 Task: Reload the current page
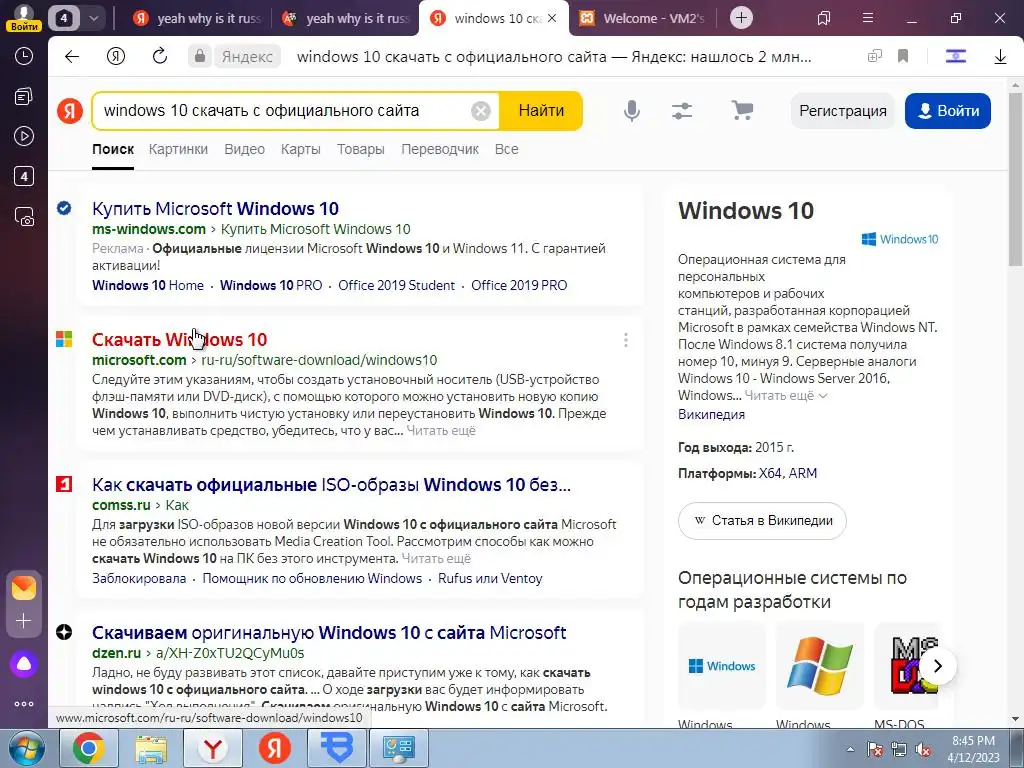159,57
